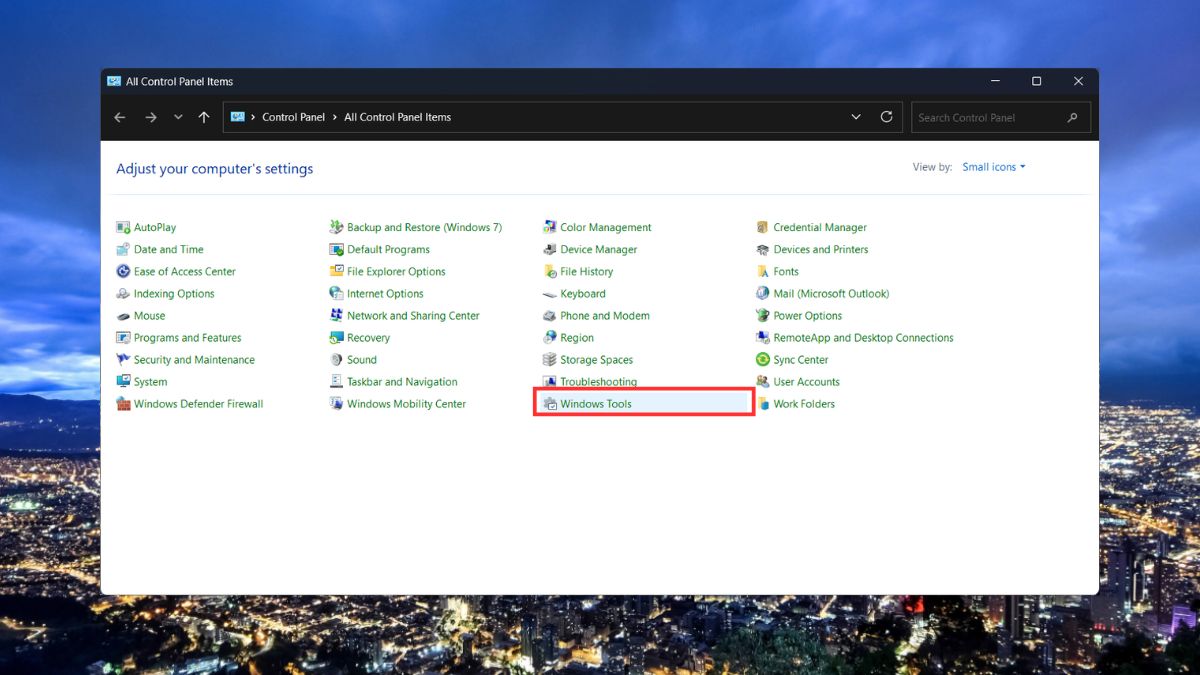Select Control Panel in the breadcrumb

[293, 117]
